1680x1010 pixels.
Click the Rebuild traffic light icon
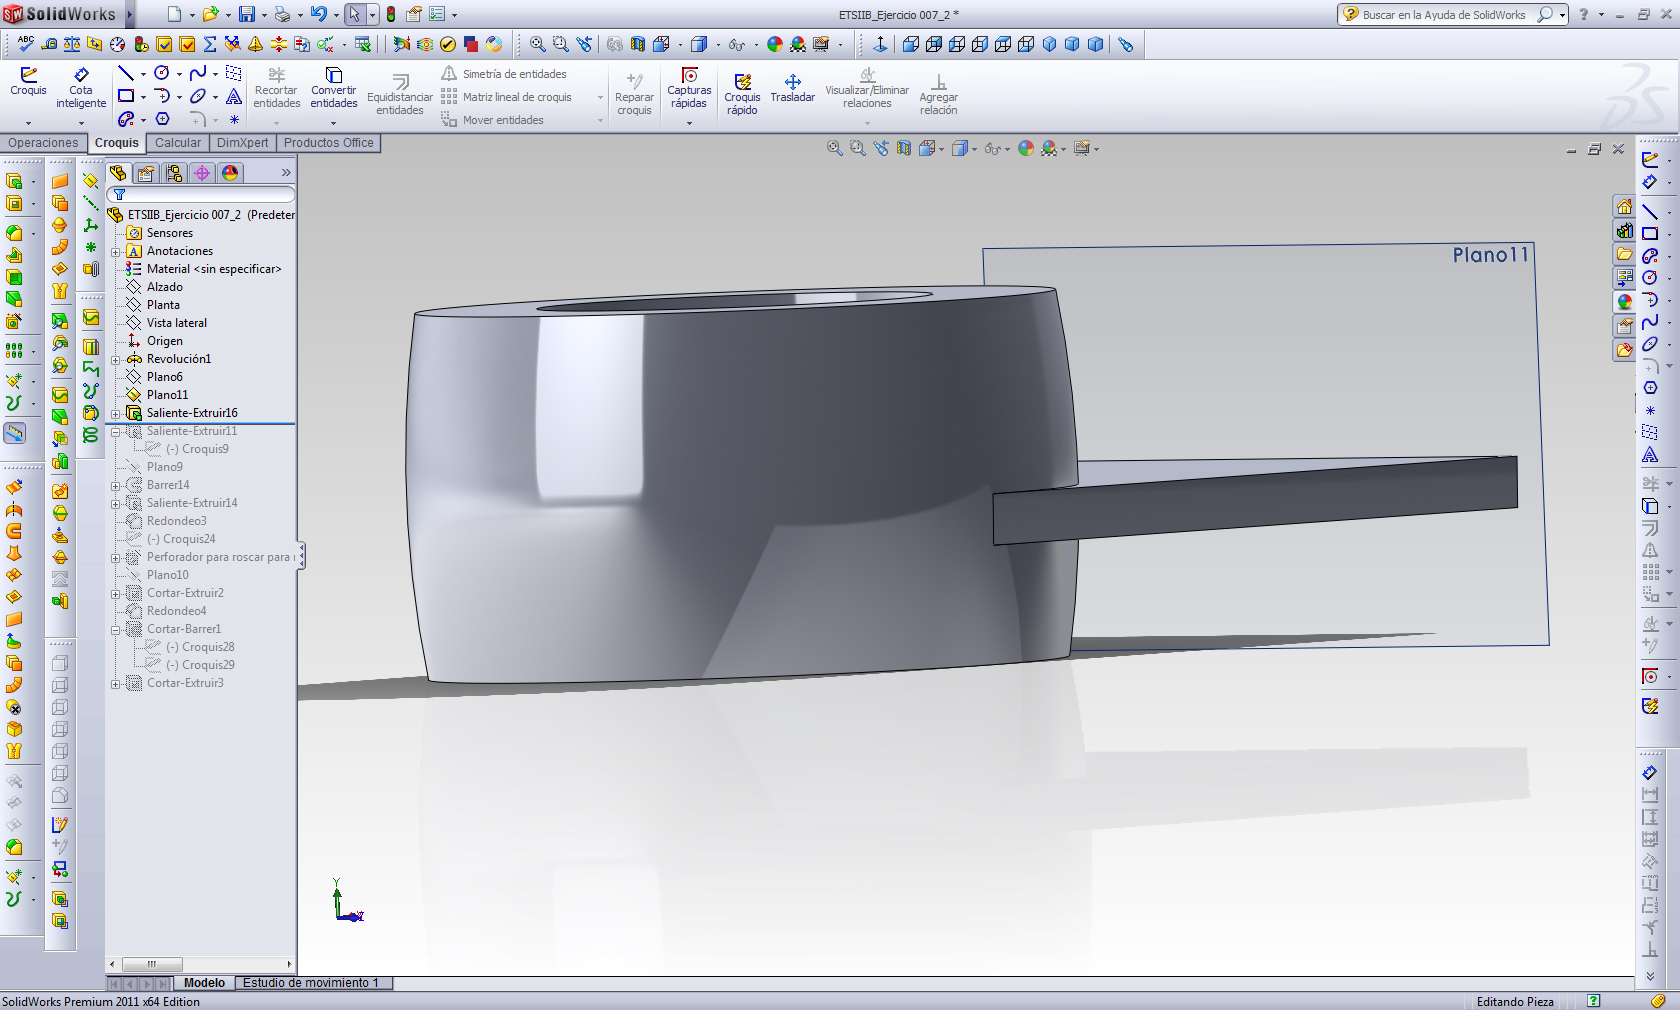coord(391,14)
